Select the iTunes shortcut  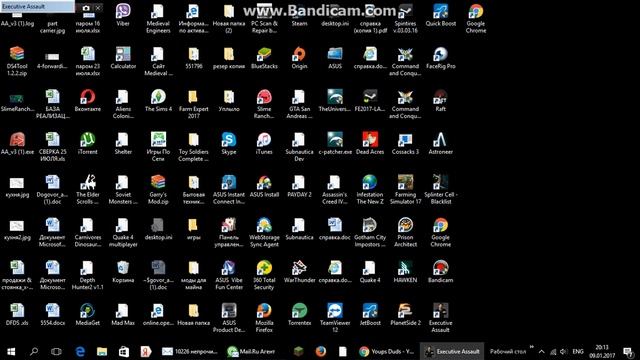coord(264,144)
